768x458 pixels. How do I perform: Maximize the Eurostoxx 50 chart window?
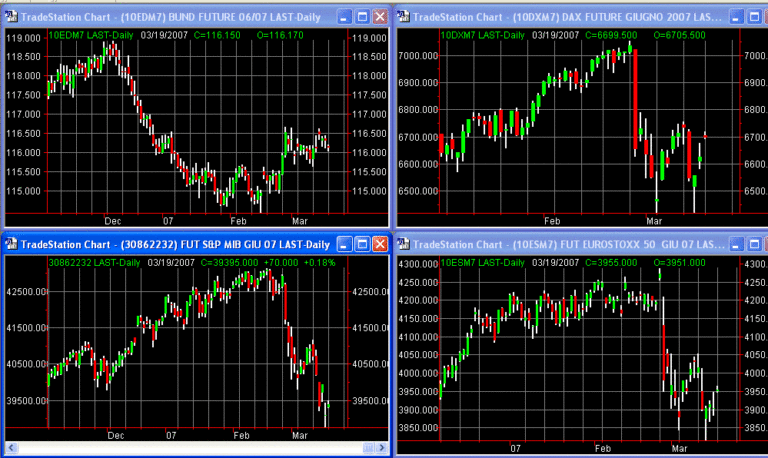coord(756,244)
